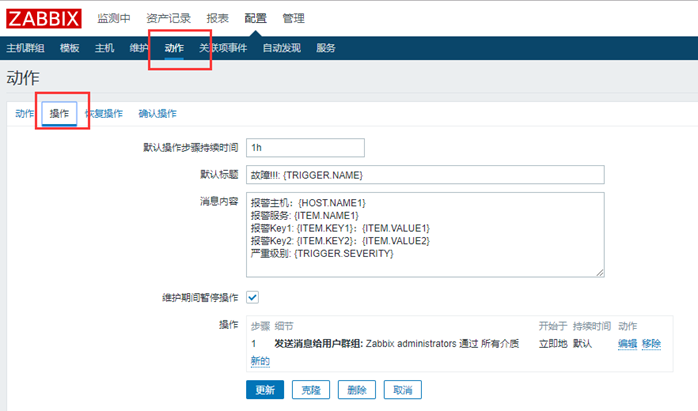Click the 默认操作步骤持续时间 field containing 1h
The width and height of the screenshot is (698, 411).
(x=305, y=148)
